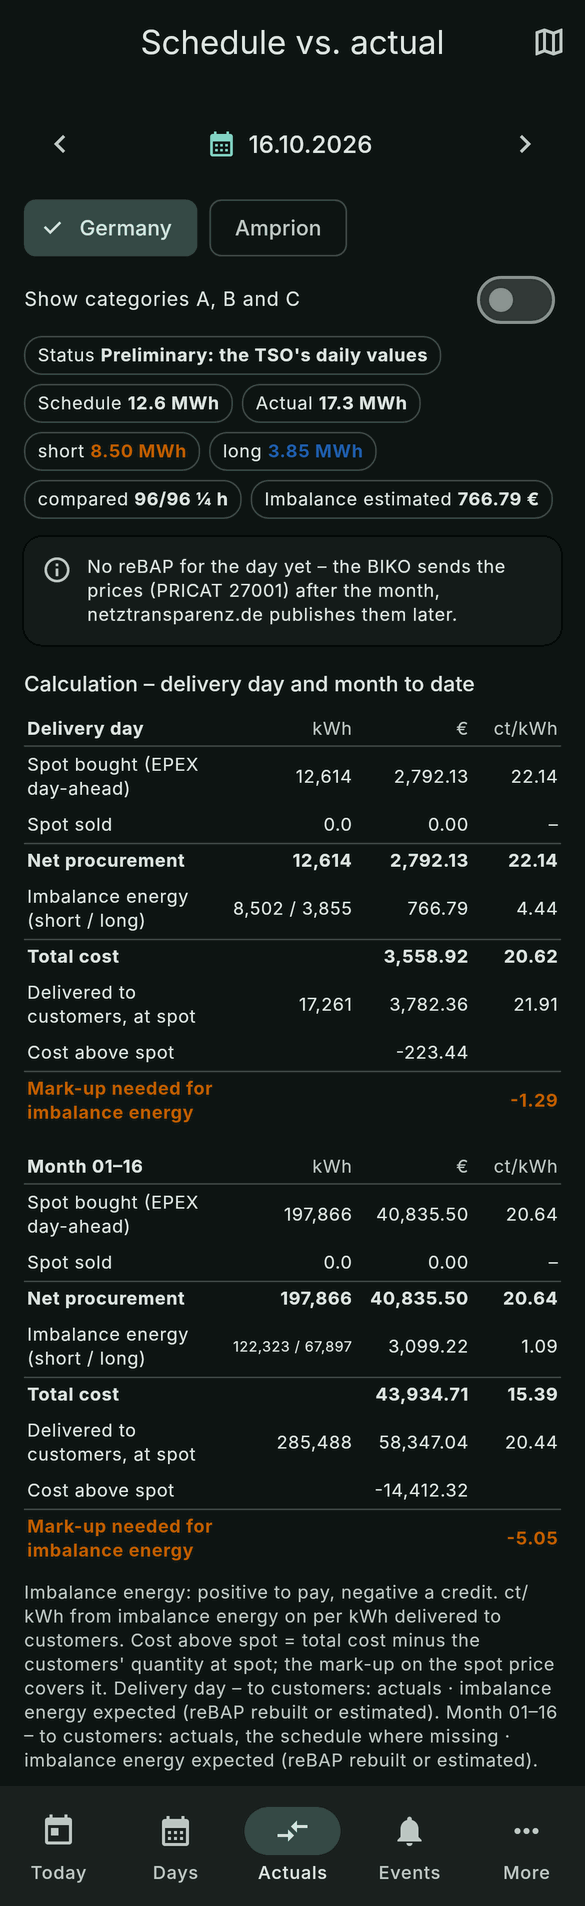This screenshot has width=585, height=1906.
Task: Click the Status Preliminary chip
Action: (x=232, y=355)
